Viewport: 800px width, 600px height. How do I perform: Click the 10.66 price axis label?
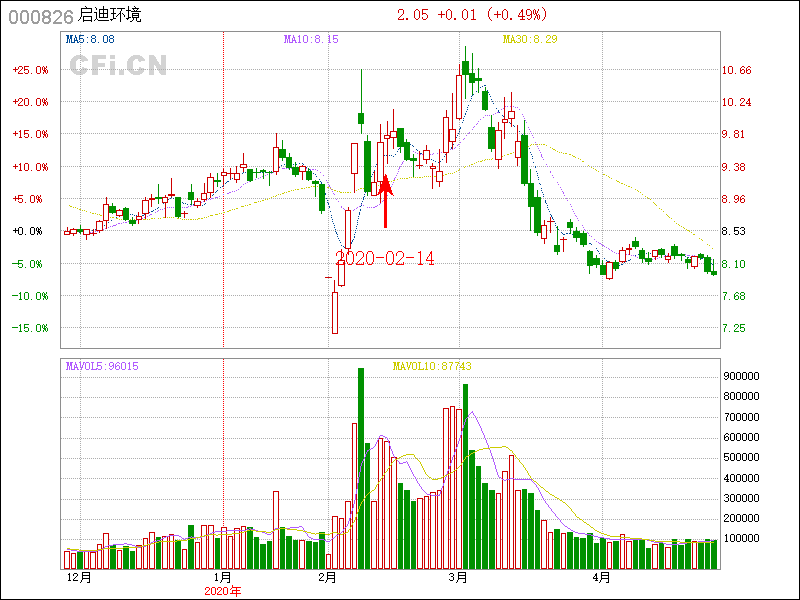click(x=737, y=70)
